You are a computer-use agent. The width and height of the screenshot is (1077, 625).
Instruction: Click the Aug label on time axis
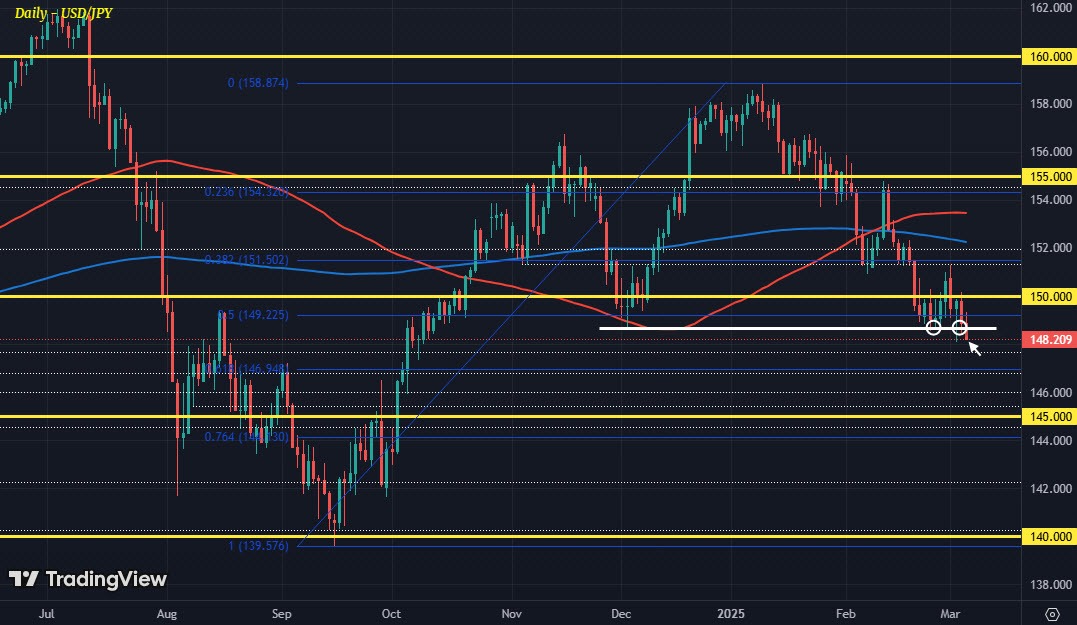tap(167, 613)
